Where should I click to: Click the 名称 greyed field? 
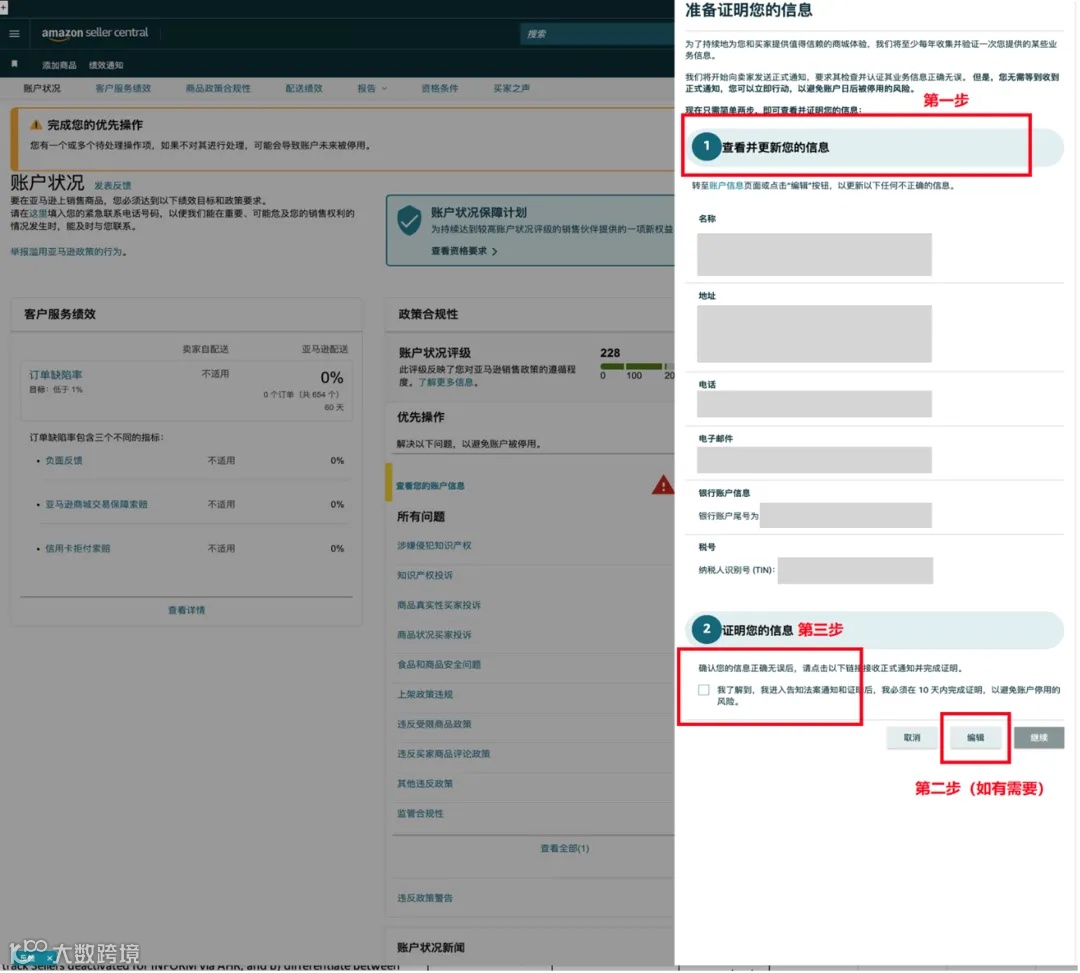(814, 254)
